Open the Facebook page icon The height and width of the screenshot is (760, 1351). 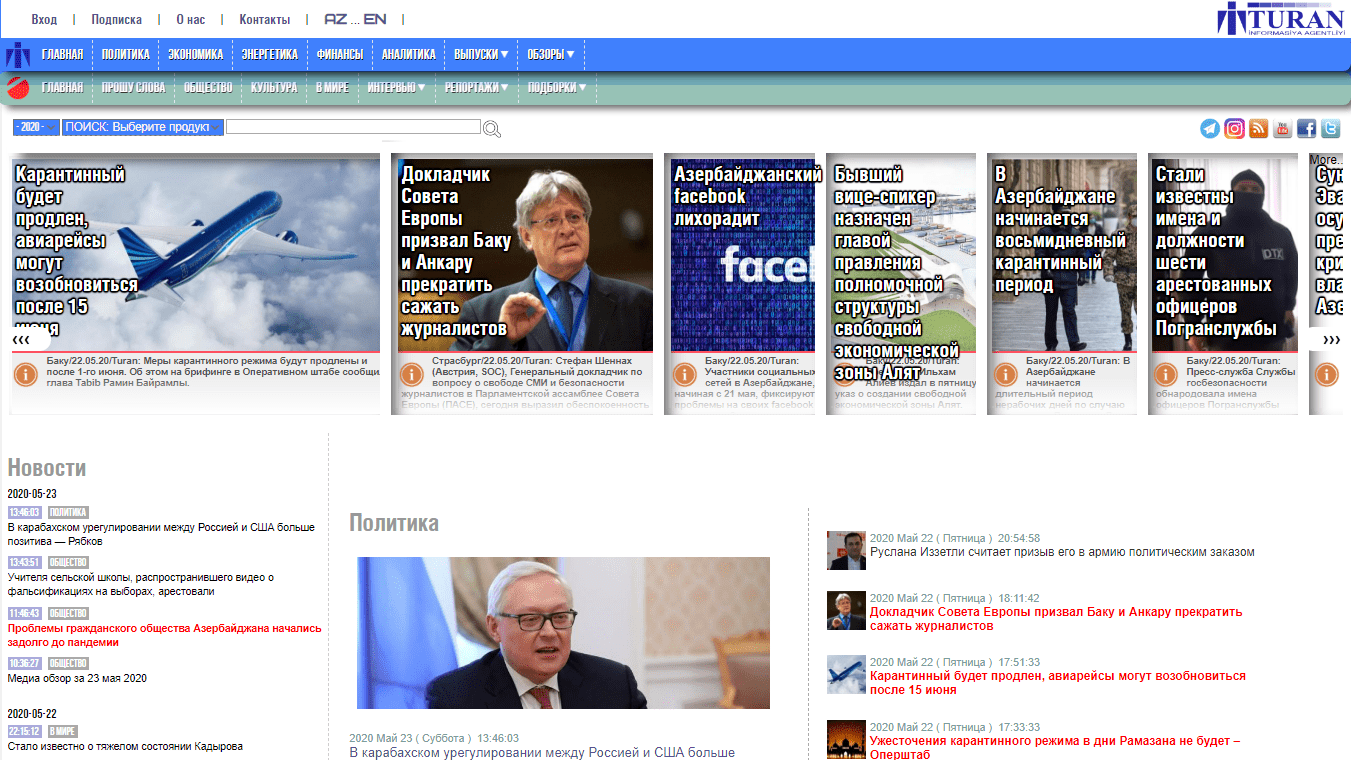point(1306,128)
